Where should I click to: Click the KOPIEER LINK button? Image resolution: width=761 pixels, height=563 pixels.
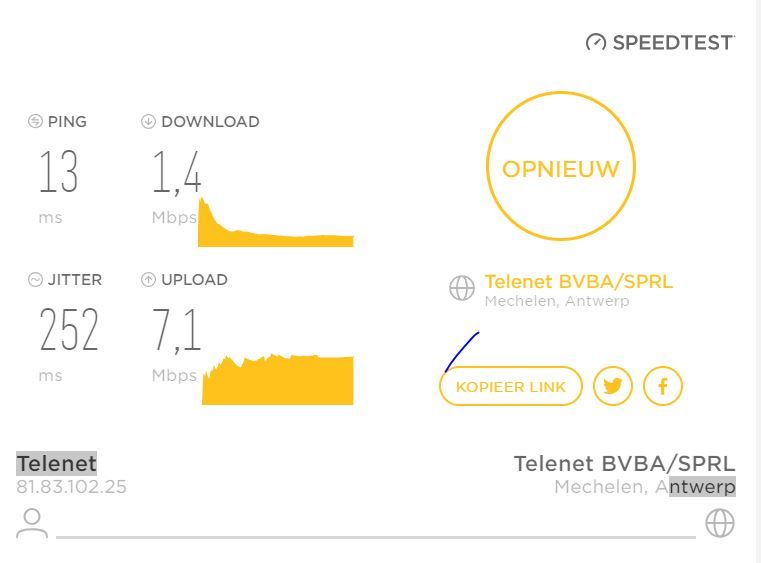click(x=510, y=386)
